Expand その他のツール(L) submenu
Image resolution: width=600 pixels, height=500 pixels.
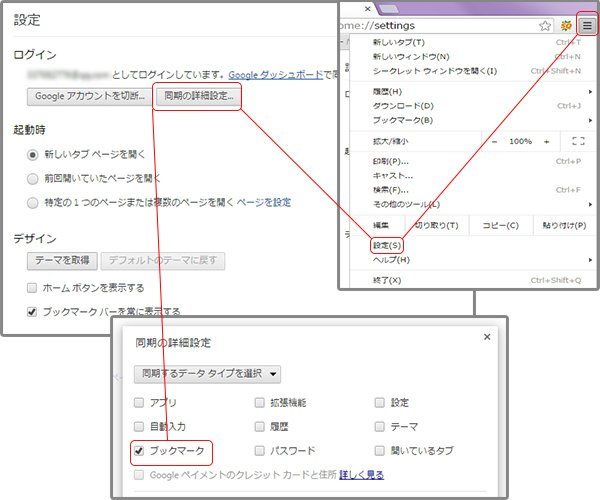[x=473, y=204]
